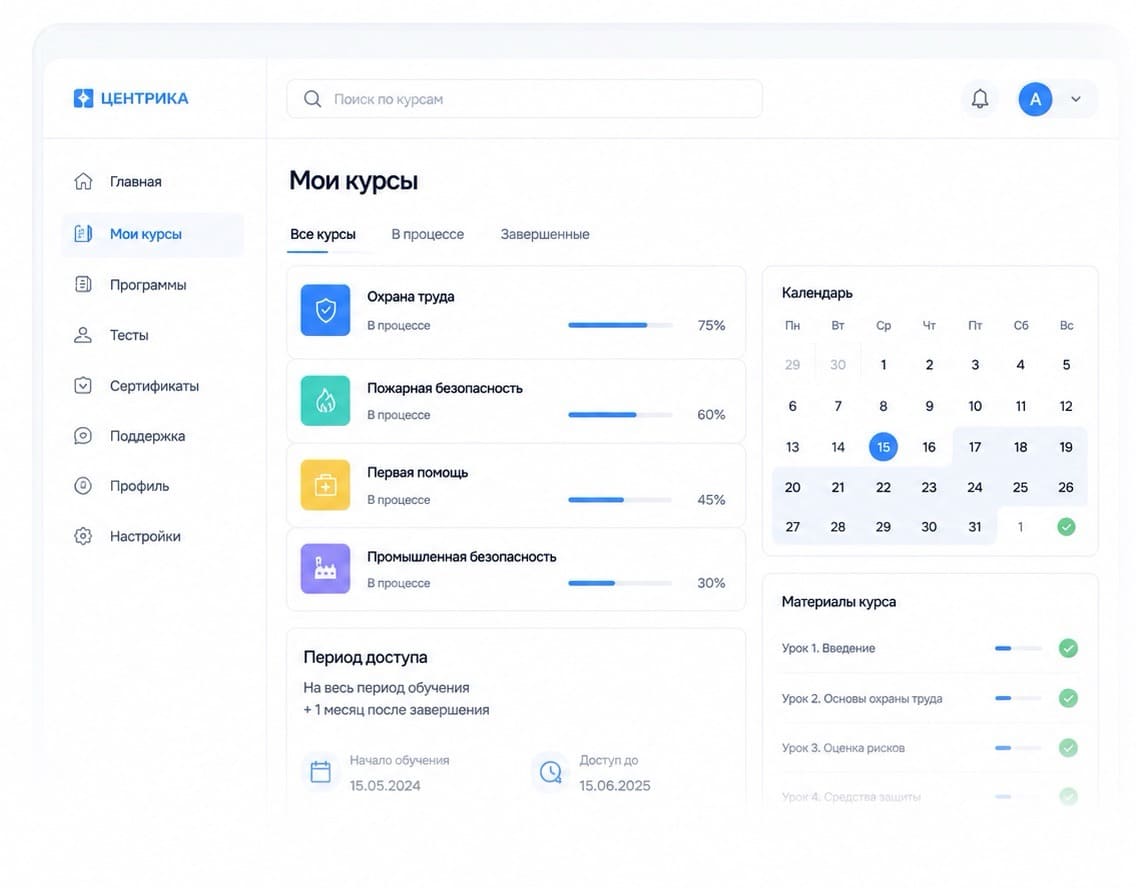1136x888 pixels.
Task: Open the user avatar menu A
Action: tap(1035, 99)
